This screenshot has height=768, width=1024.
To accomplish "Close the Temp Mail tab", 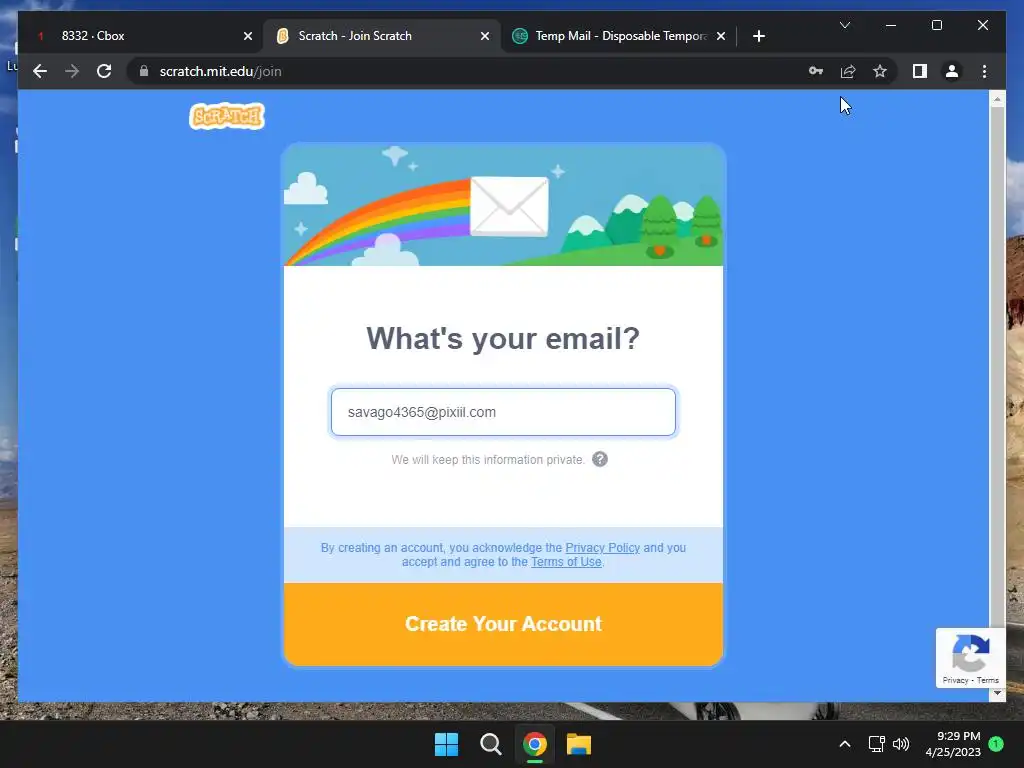I will point(720,36).
